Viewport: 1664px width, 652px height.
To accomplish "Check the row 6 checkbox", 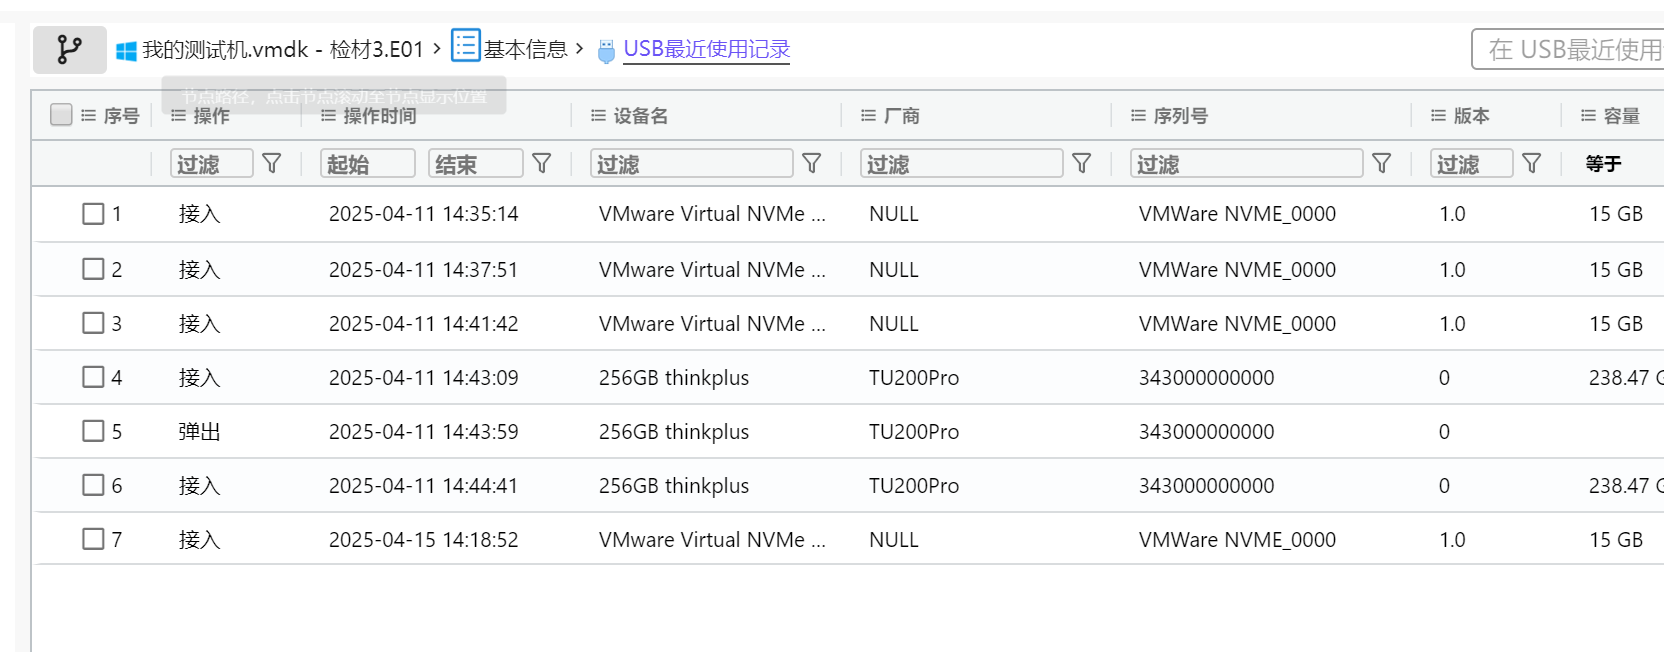I will tap(93, 485).
